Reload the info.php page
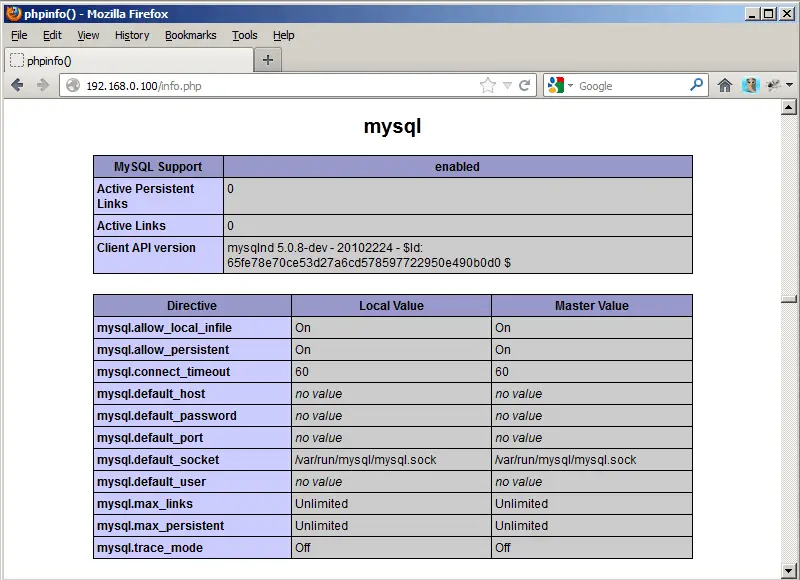Image resolution: width=800 pixels, height=580 pixels. click(524, 85)
